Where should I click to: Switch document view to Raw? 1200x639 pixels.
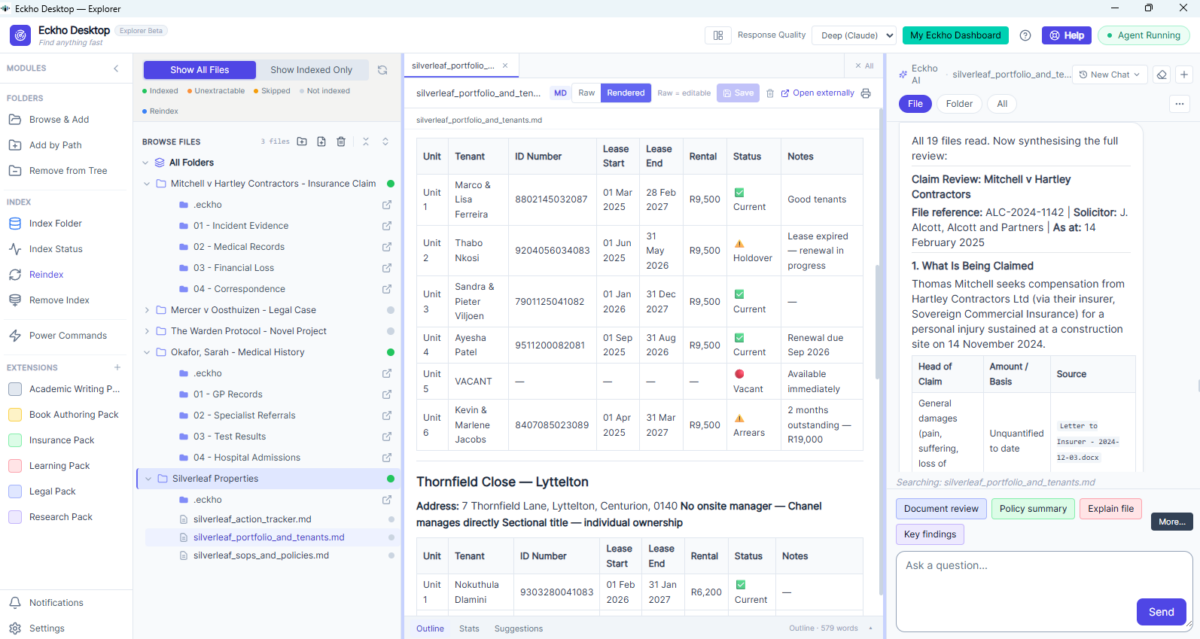586,93
